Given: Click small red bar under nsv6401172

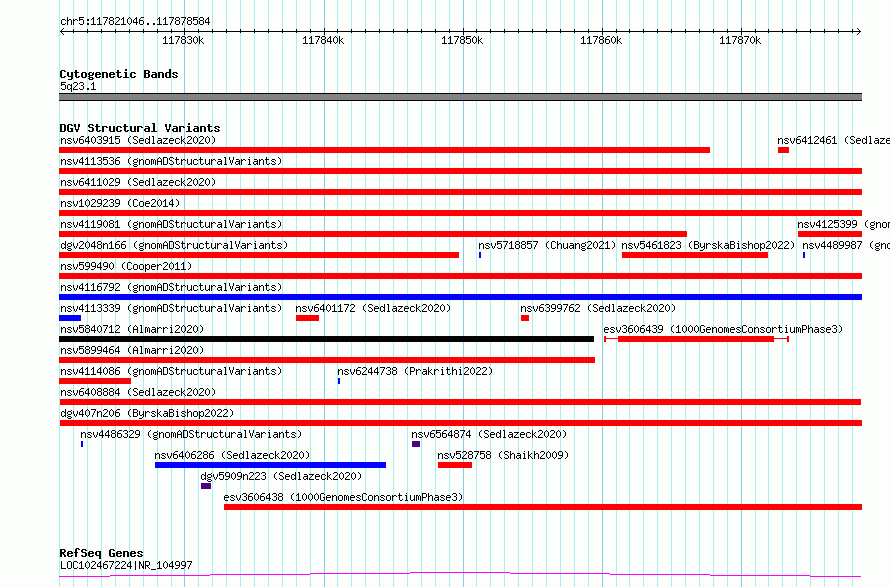Looking at the screenshot, I should pyautogui.click(x=307, y=318).
